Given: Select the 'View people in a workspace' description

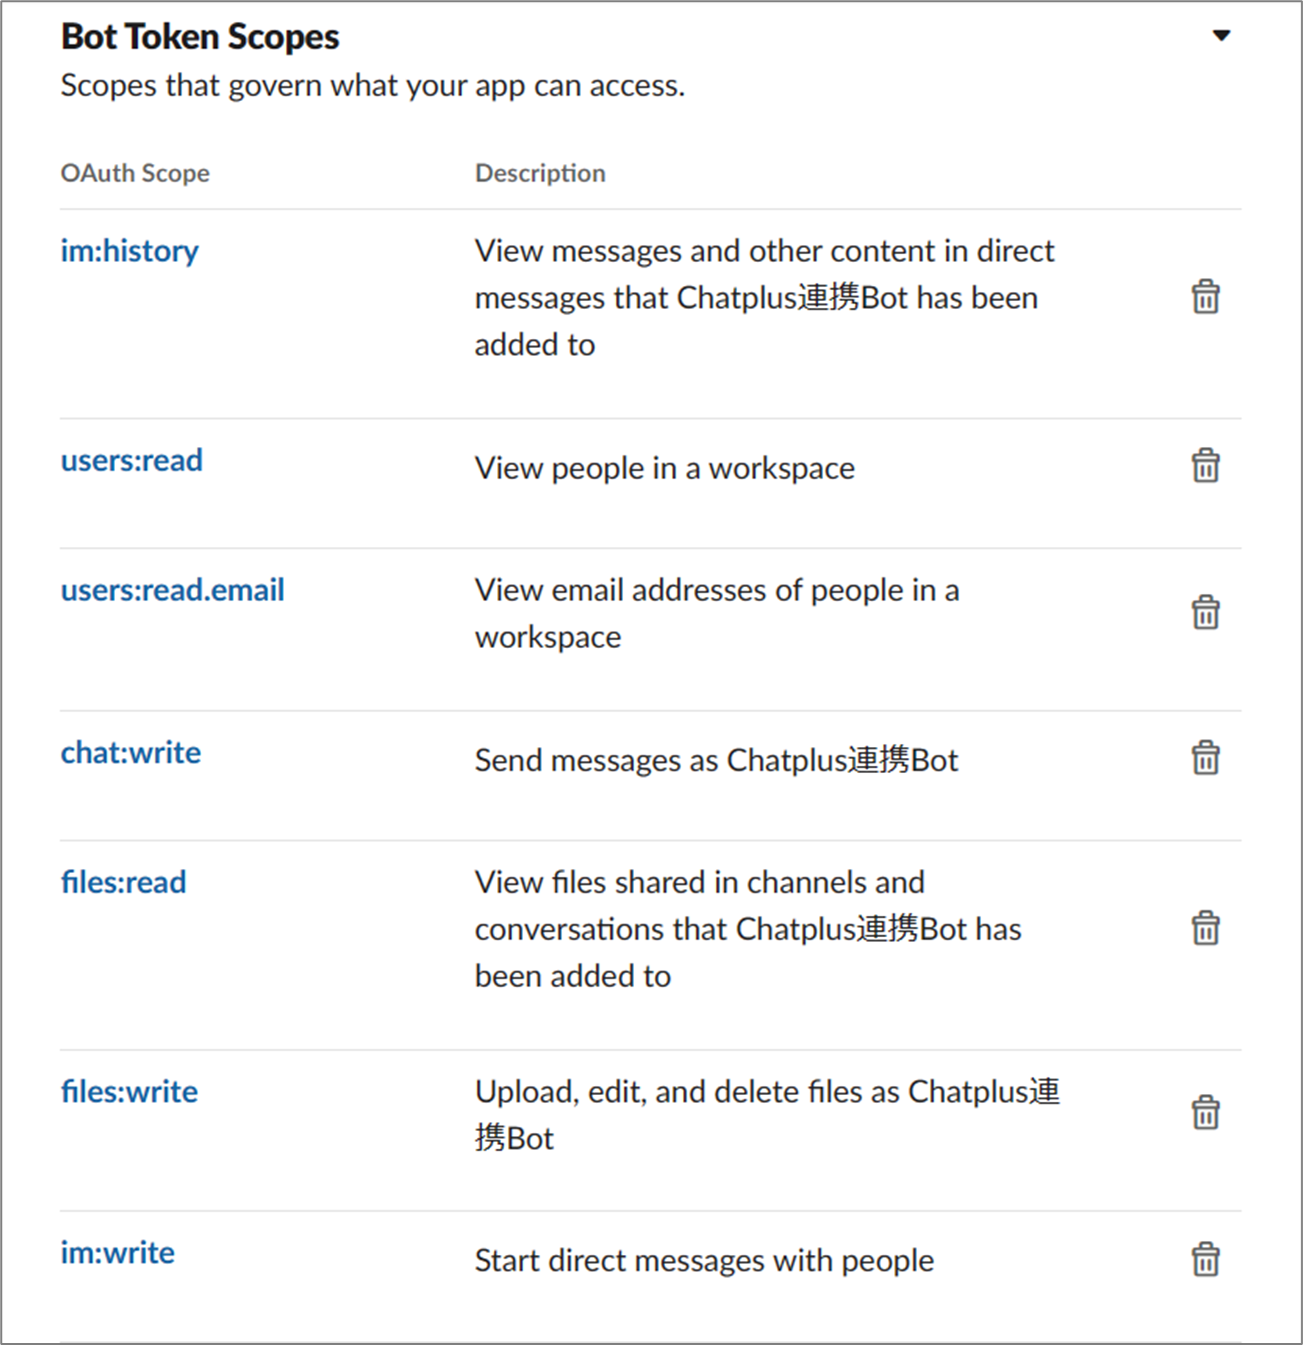Looking at the screenshot, I should point(665,469).
